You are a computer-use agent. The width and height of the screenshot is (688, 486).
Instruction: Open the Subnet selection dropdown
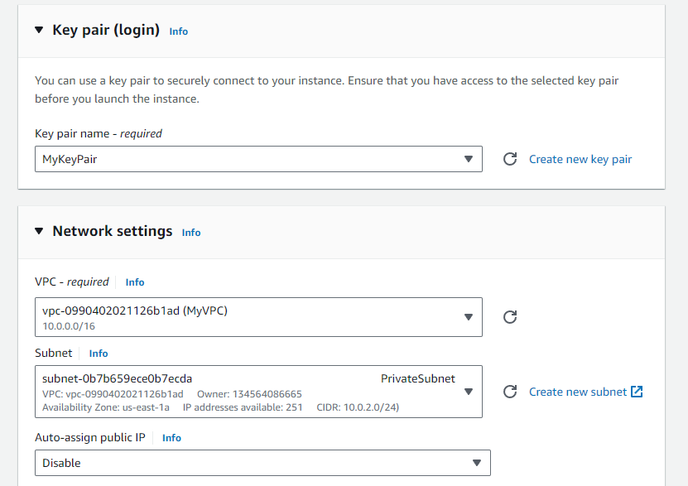pyautogui.click(x=258, y=391)
